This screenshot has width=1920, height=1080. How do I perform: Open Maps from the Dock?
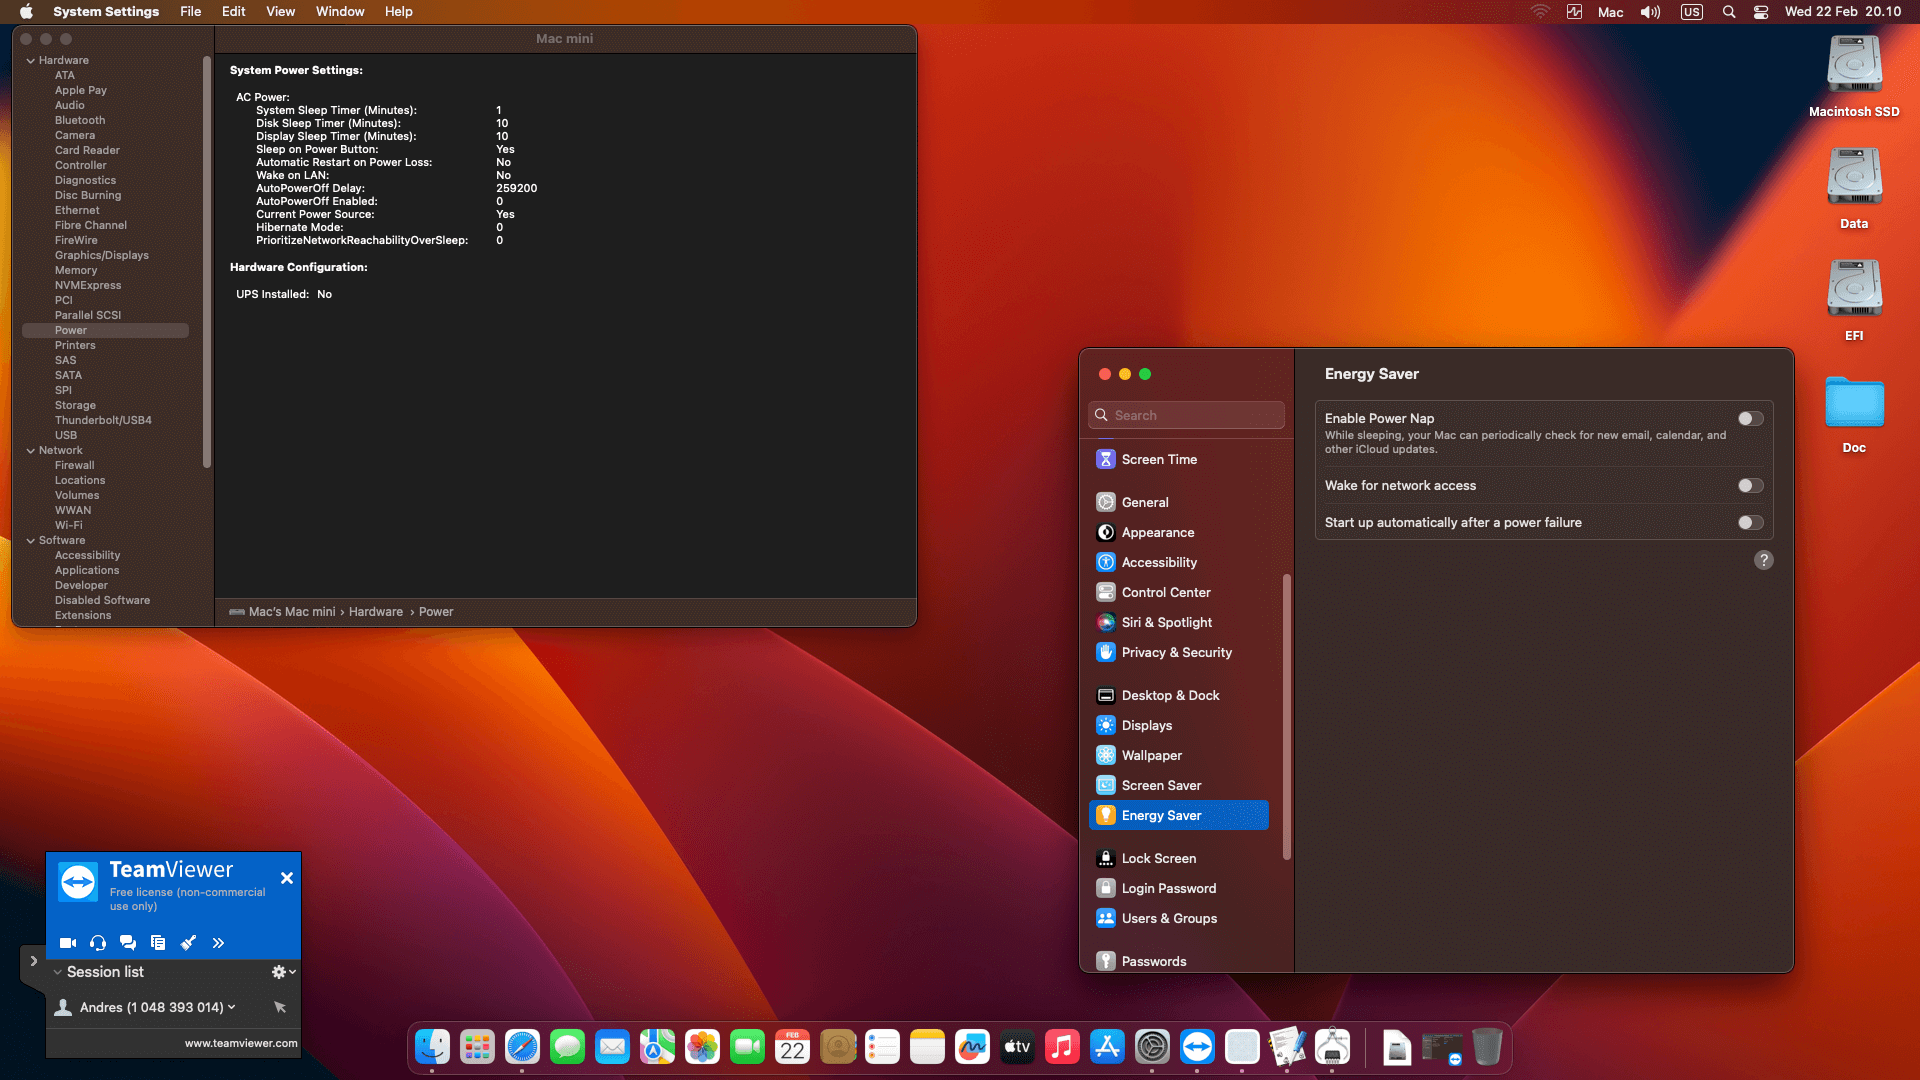(x=657, y=1047)
